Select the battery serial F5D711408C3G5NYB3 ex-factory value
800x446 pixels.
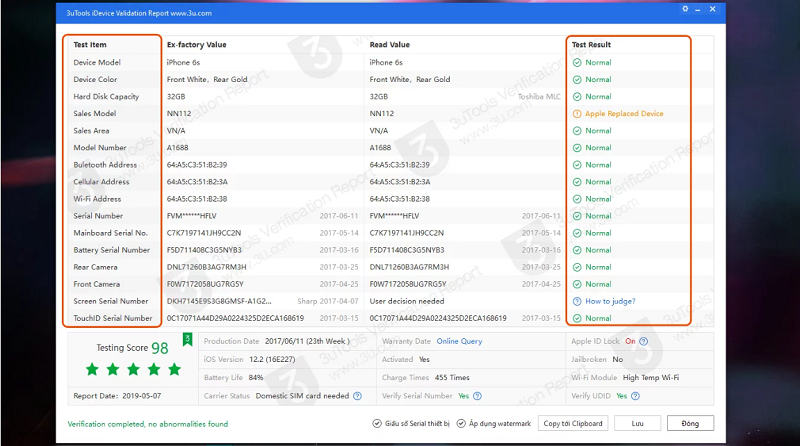click(x=204, y=251)
